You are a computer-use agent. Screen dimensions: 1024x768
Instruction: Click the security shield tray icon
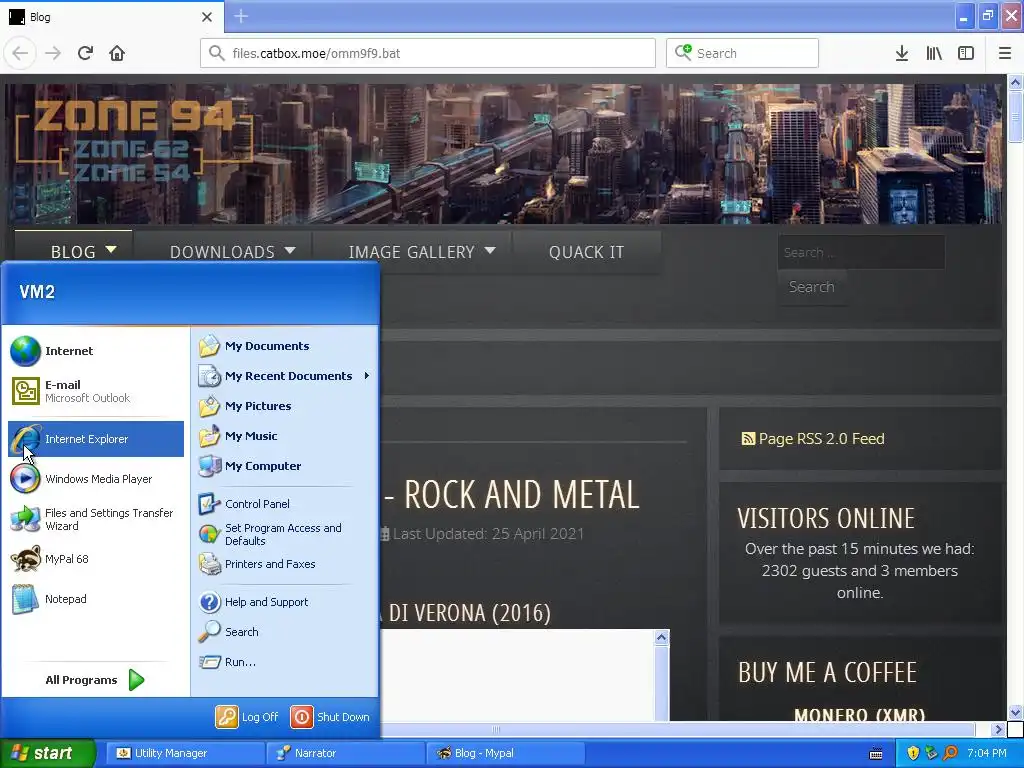913,754
